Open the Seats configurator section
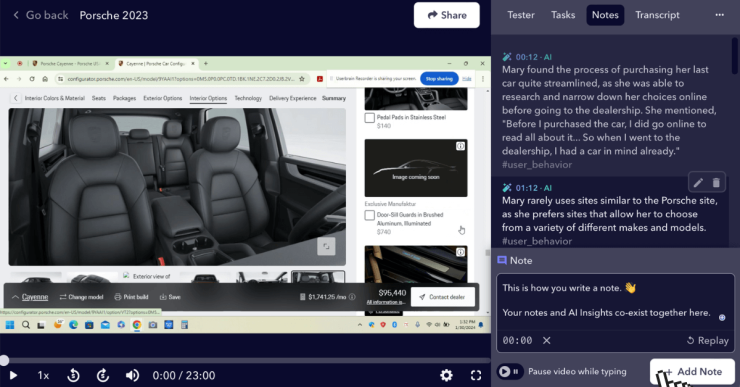This screenshot has width=740, height=387. click(x=99, y=98)
